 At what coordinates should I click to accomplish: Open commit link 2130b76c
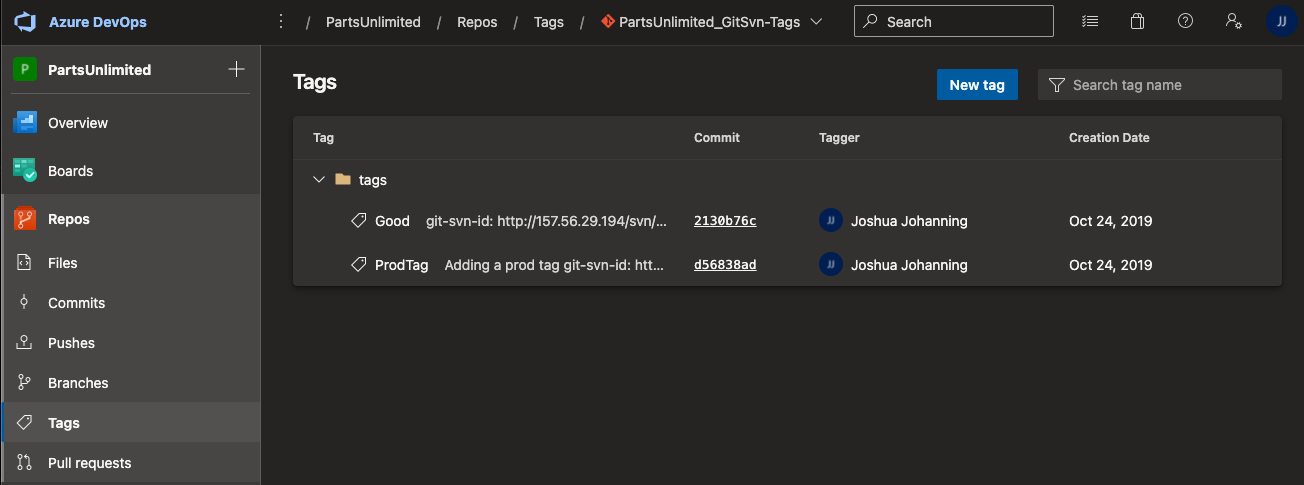724,221
